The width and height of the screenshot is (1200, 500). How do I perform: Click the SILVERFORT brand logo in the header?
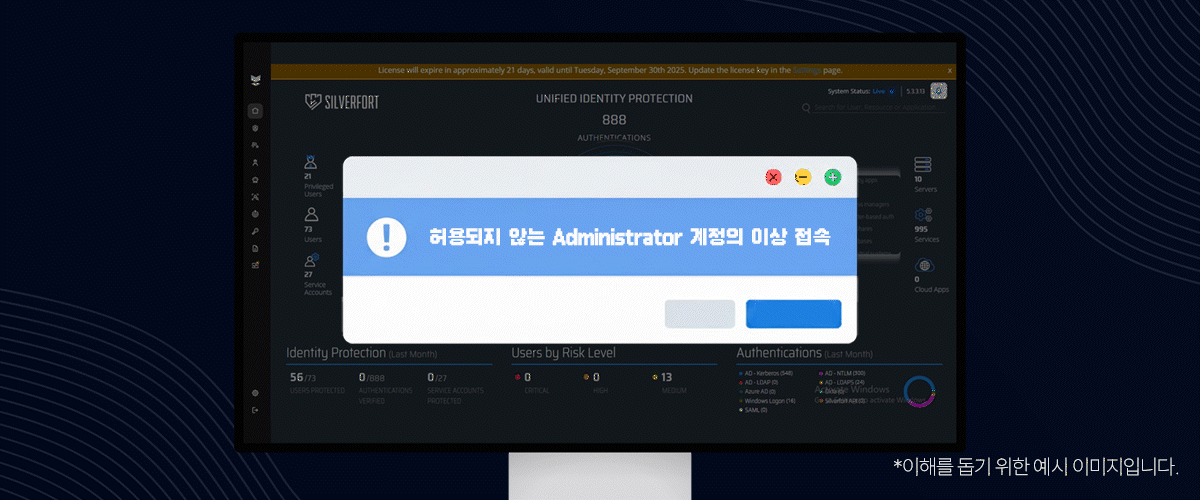pyautogui.click(x=341, y=101)
